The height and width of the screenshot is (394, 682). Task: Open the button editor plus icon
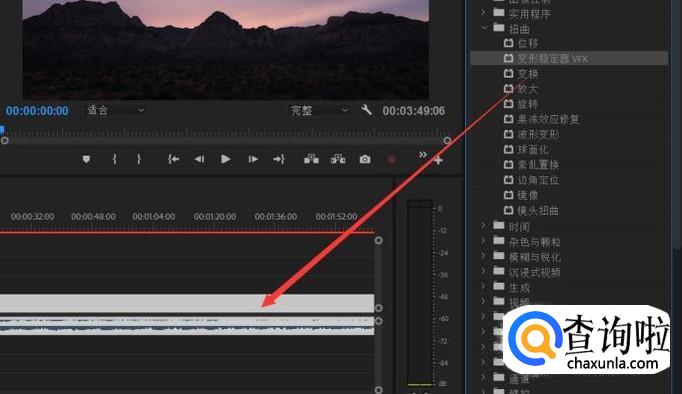[438, 160]
